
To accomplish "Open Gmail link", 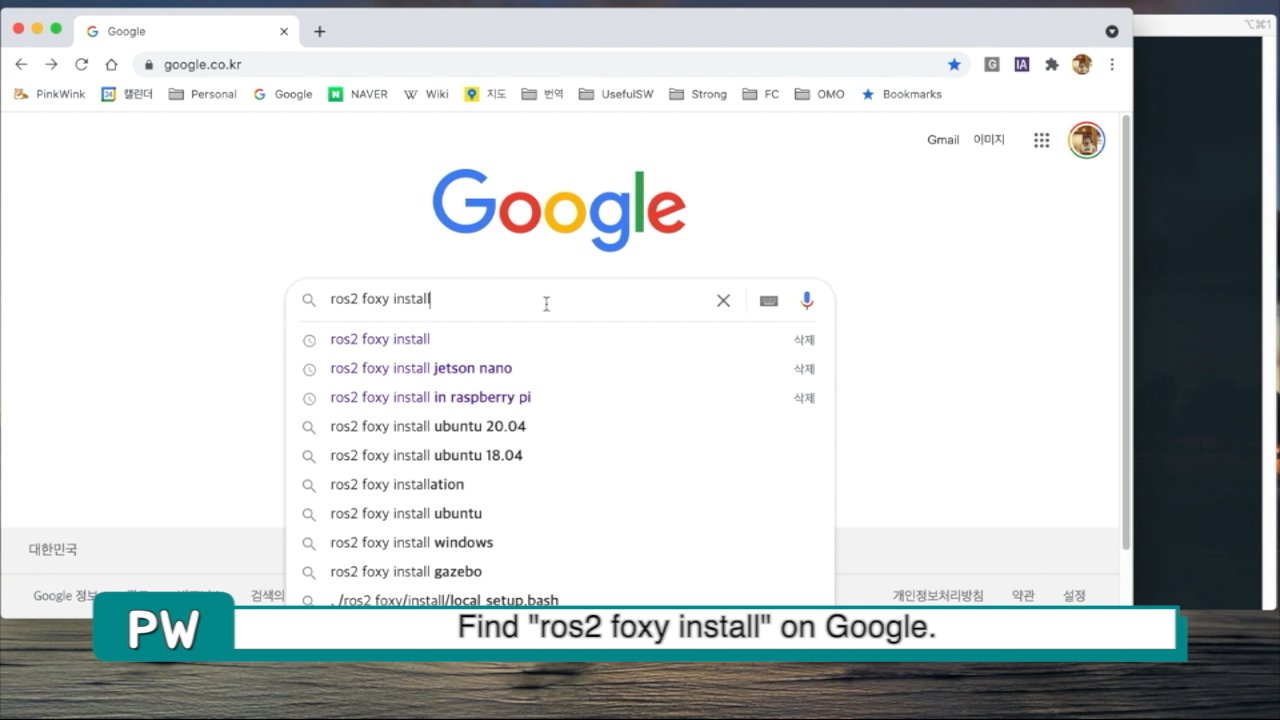I will pos(943,140).
